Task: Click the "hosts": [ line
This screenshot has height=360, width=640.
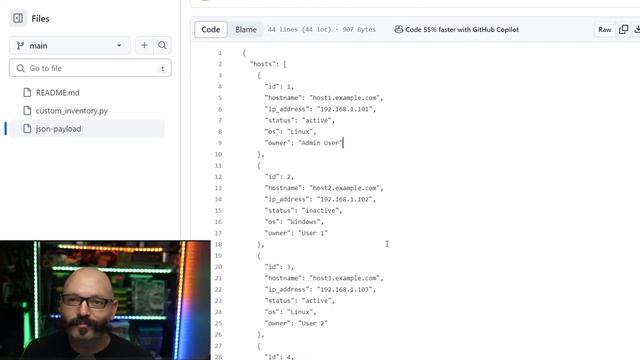Action: 268,64
